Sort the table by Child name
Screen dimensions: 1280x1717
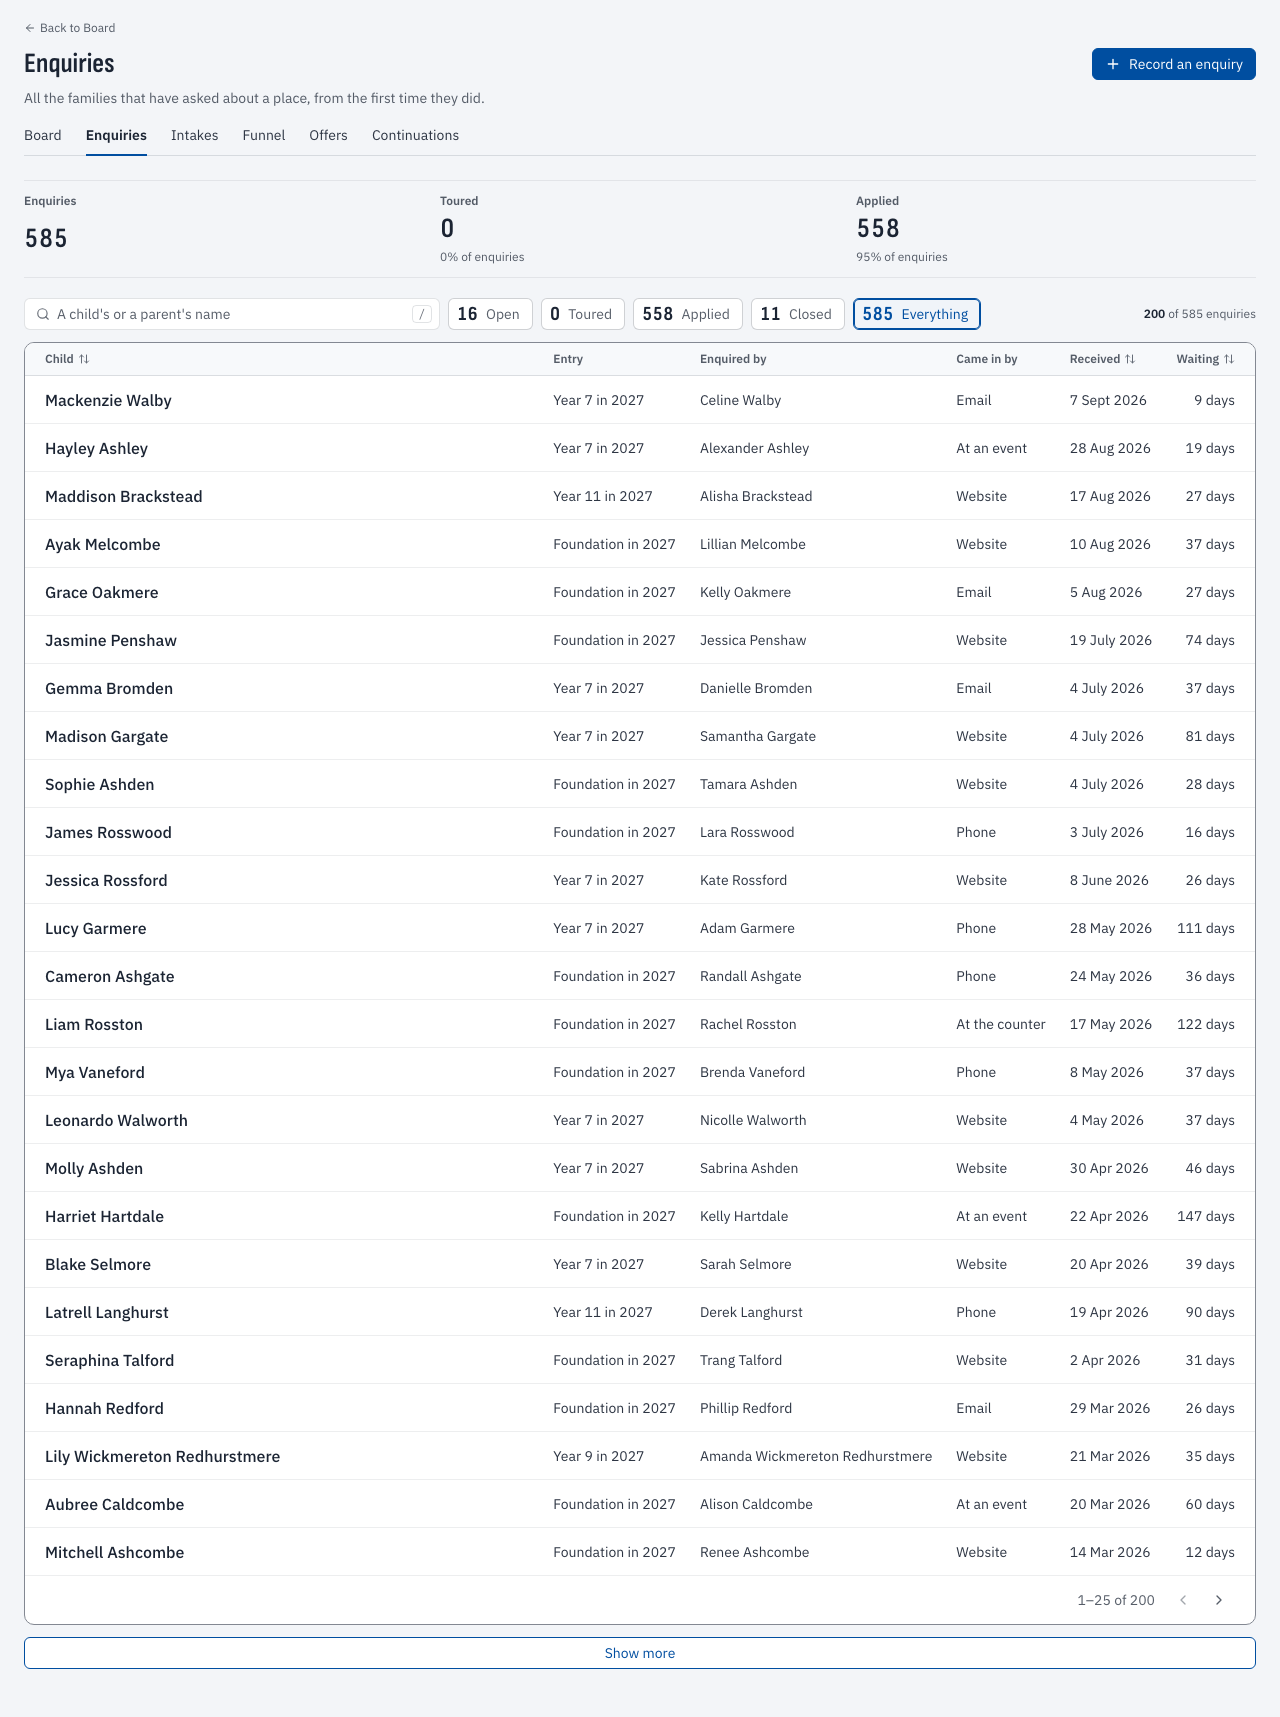pyautogui.click(x=67, y=359)
